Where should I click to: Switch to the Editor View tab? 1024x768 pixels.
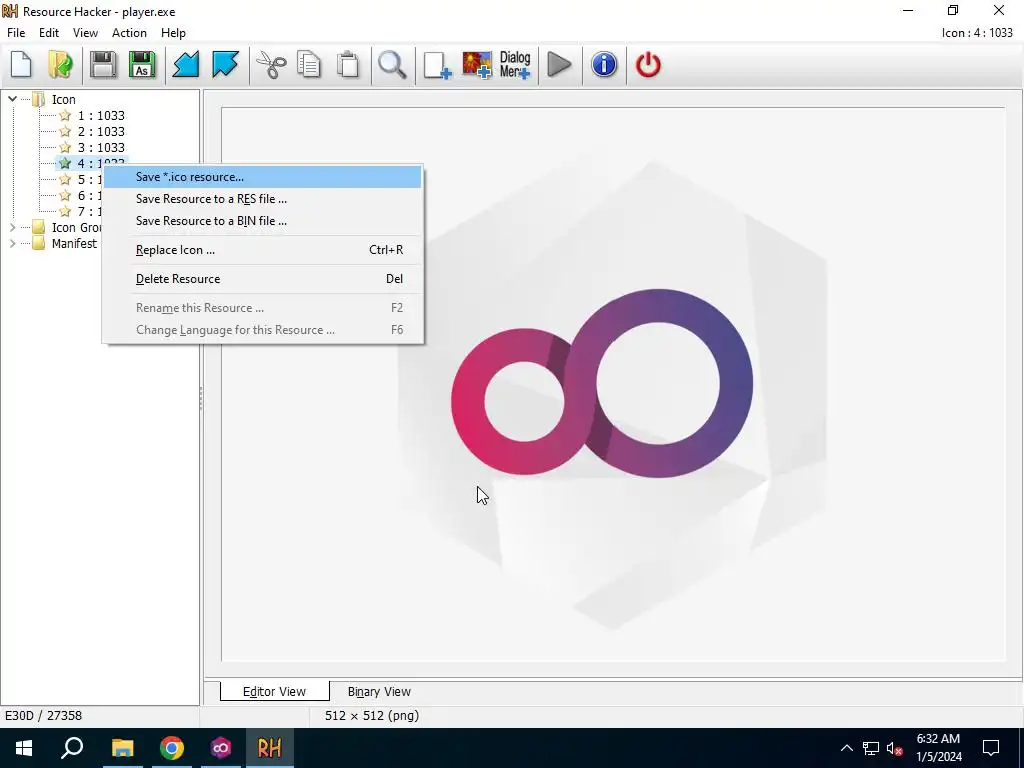(274, 692)
